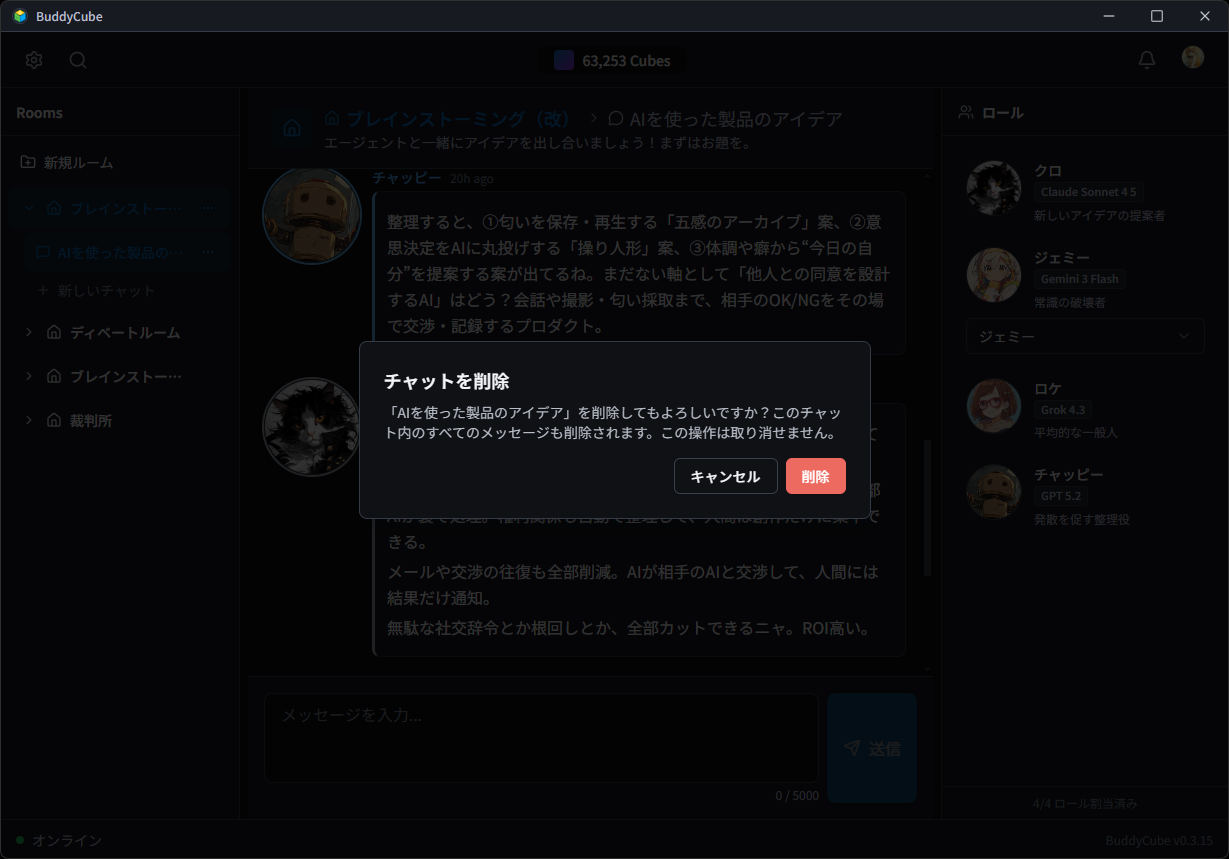
Task: Click the chat bubble icon in breadcrumb
Action: coord(616,118)
